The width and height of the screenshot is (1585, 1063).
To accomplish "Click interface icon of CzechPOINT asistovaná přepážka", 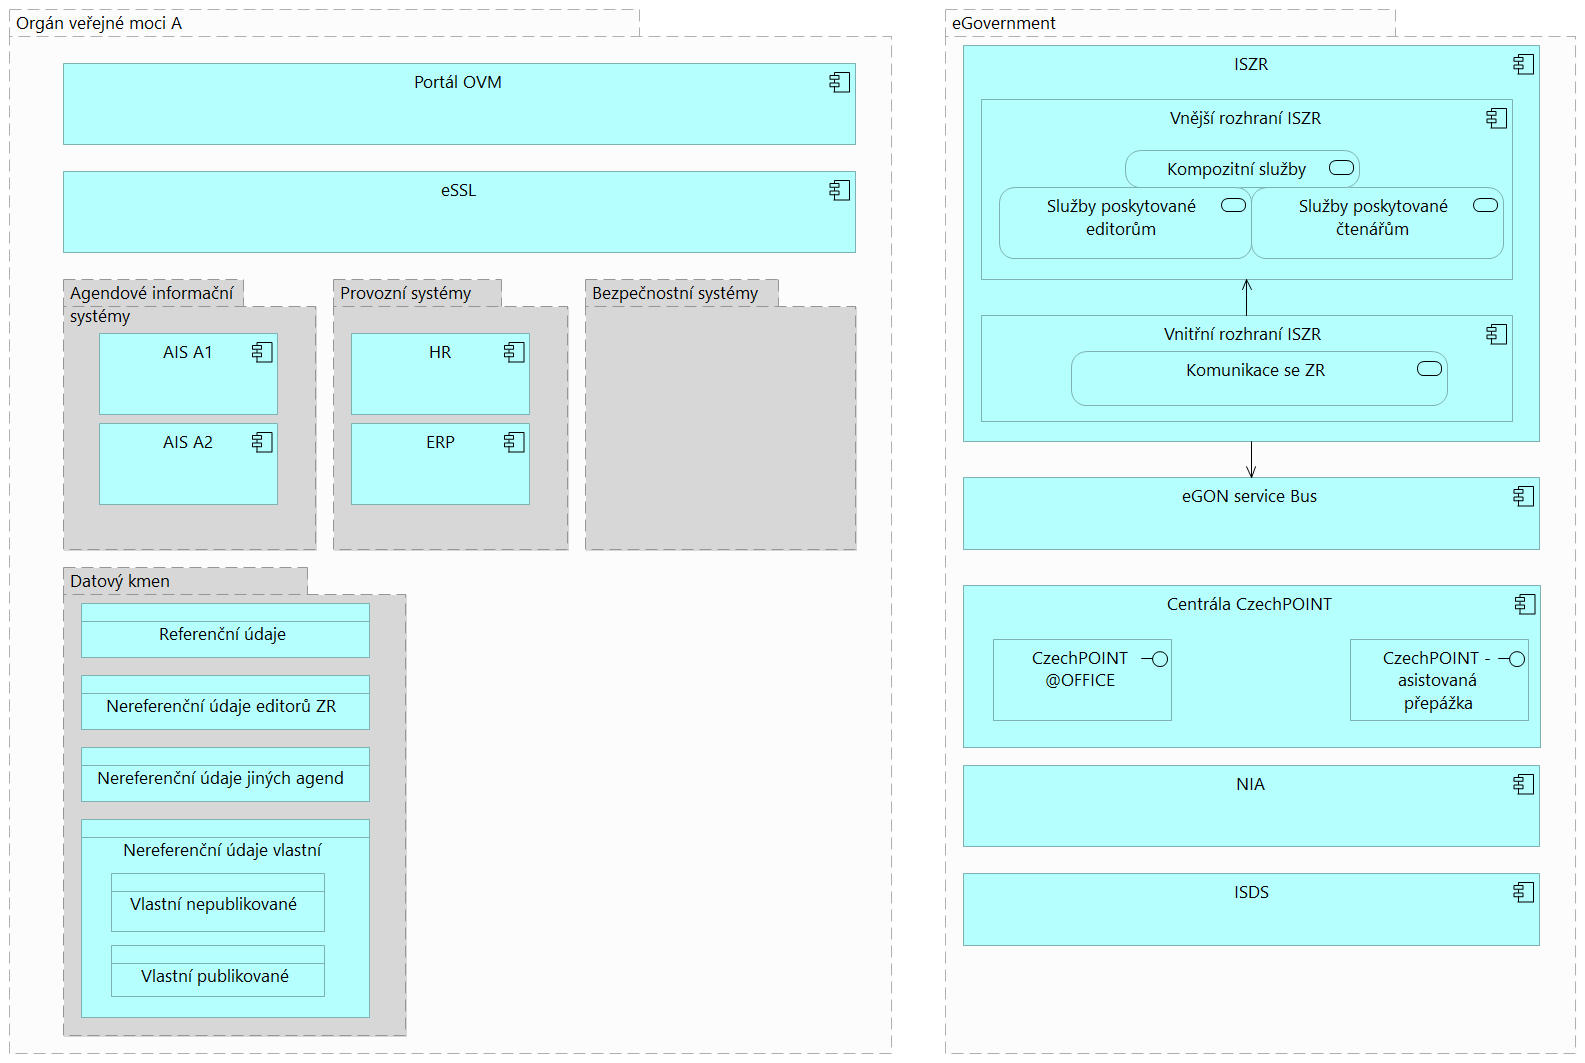I will tap(1512, 659).
